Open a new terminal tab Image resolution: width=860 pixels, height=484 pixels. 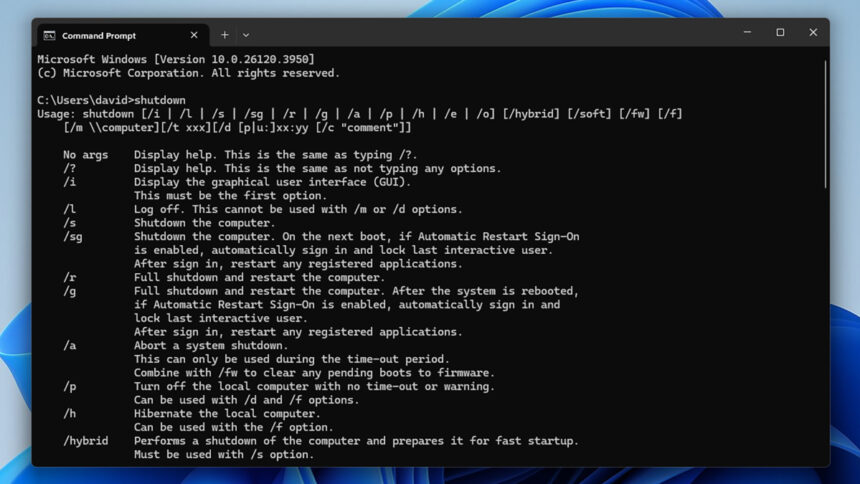225,35
